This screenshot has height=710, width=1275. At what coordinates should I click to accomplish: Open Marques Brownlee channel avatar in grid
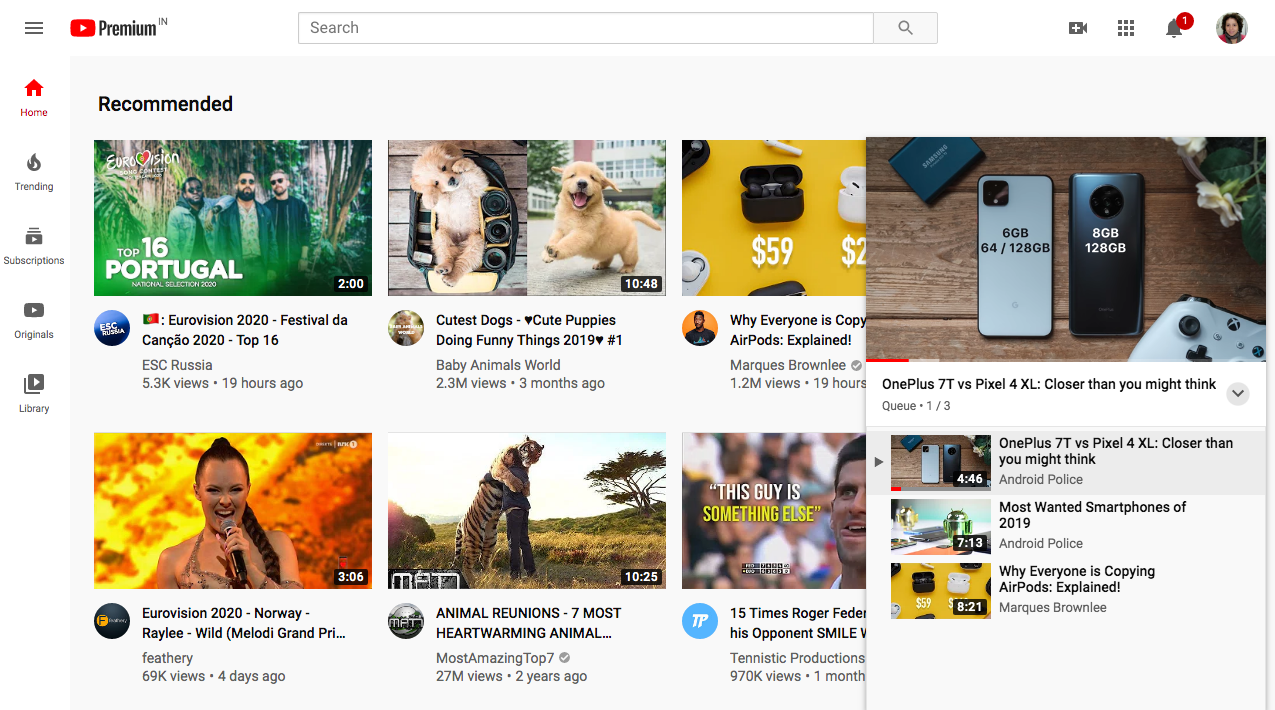coord(700,328)
